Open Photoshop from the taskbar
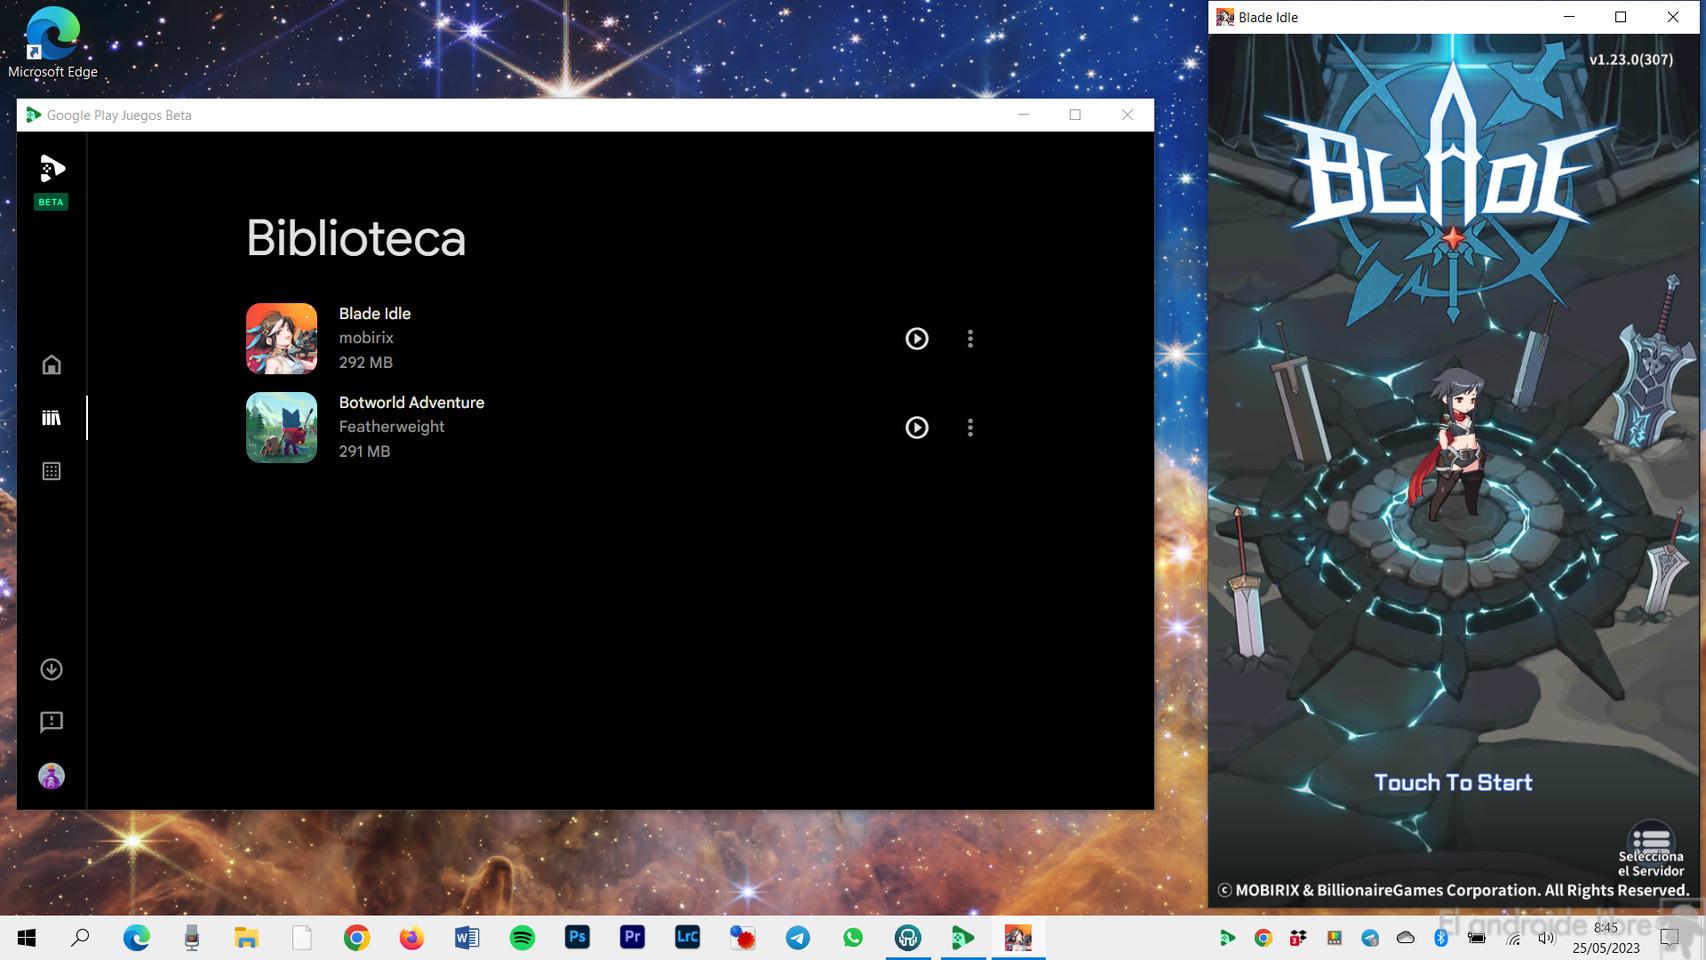 (x=577, y=938)
